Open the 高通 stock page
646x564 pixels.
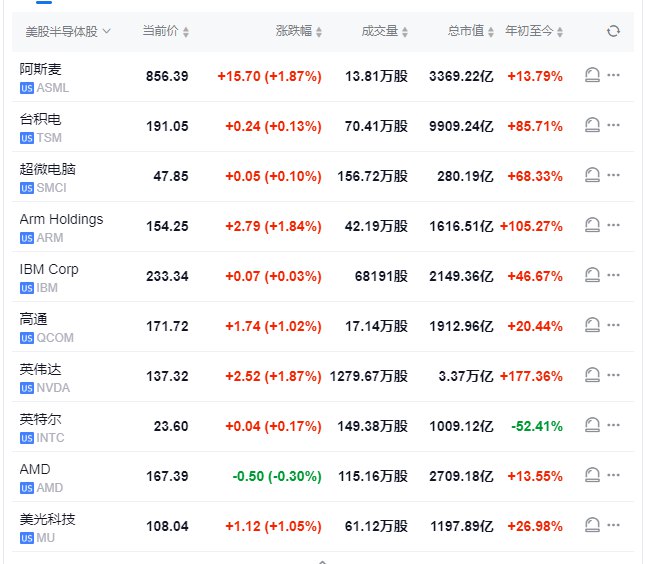pyautogui.click(x=33, y=319)
